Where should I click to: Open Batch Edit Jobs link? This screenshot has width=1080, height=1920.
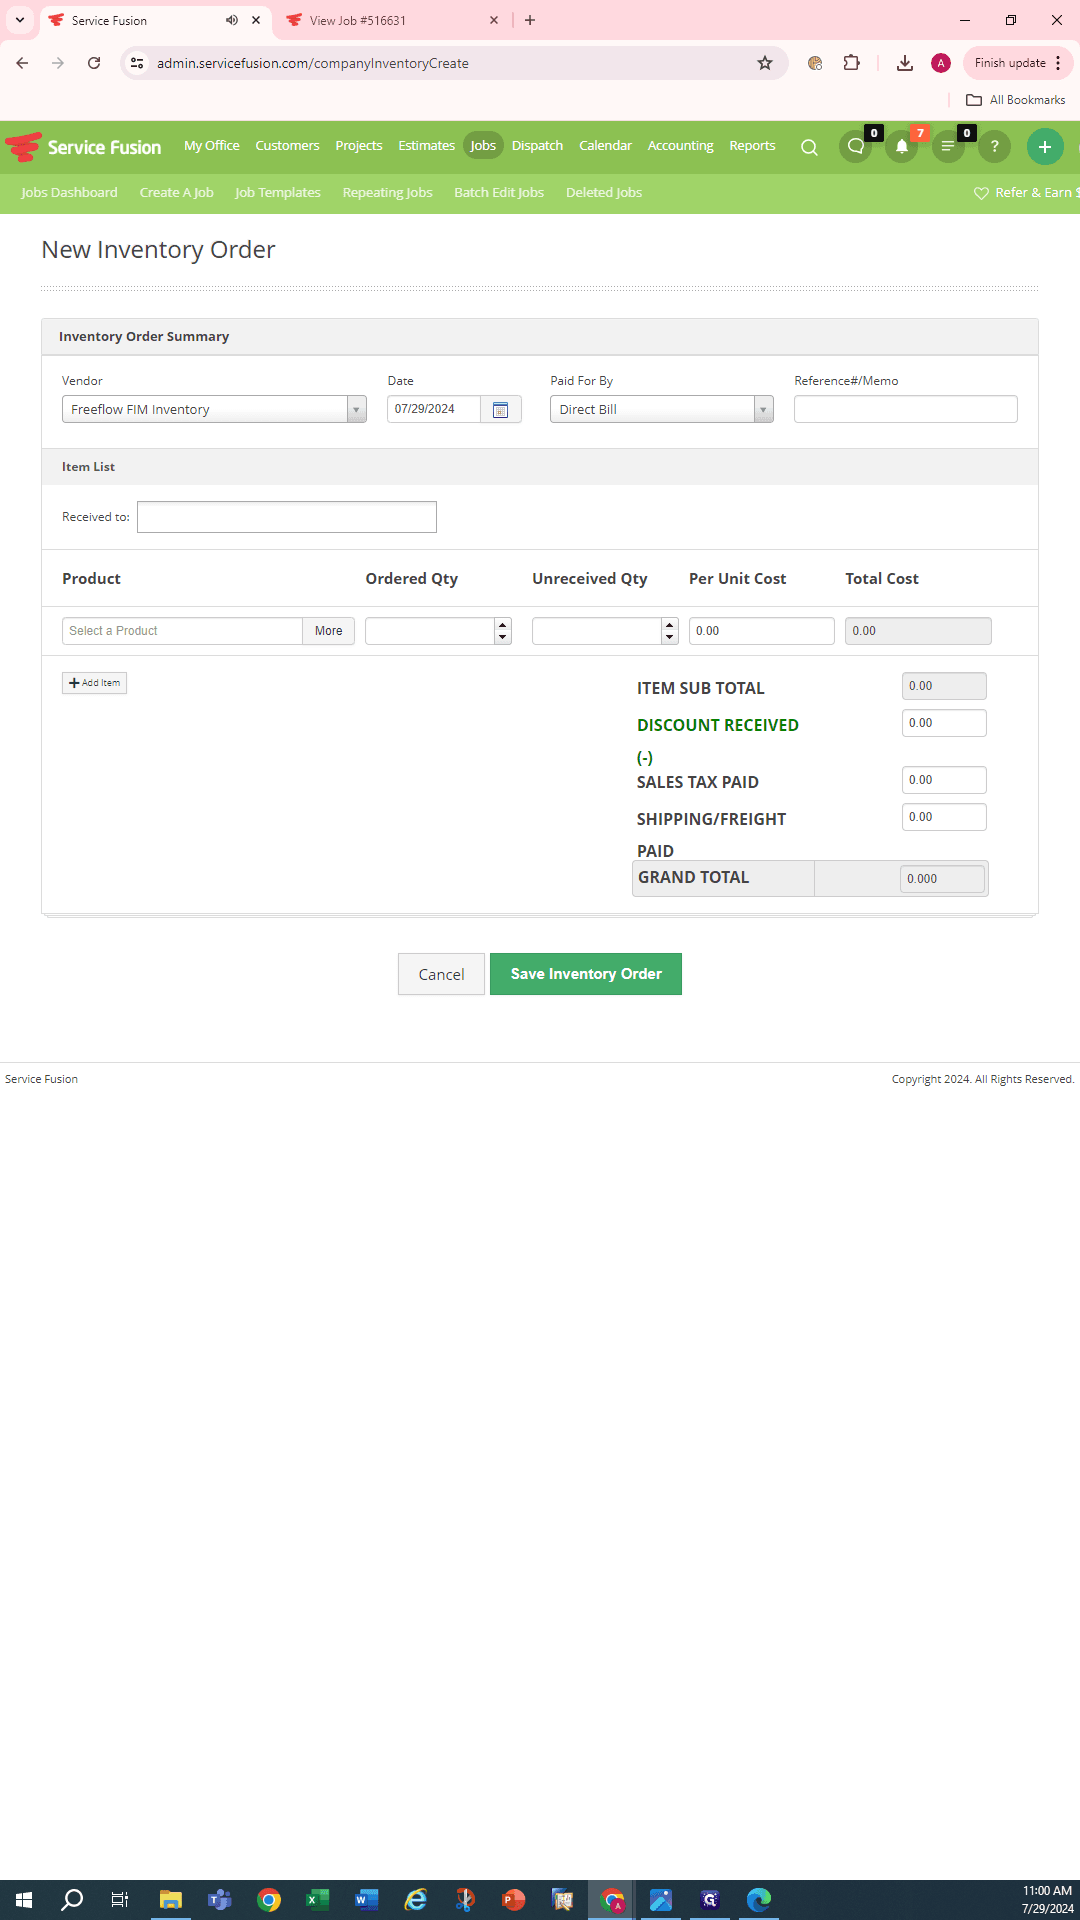(x=499, y=193)
